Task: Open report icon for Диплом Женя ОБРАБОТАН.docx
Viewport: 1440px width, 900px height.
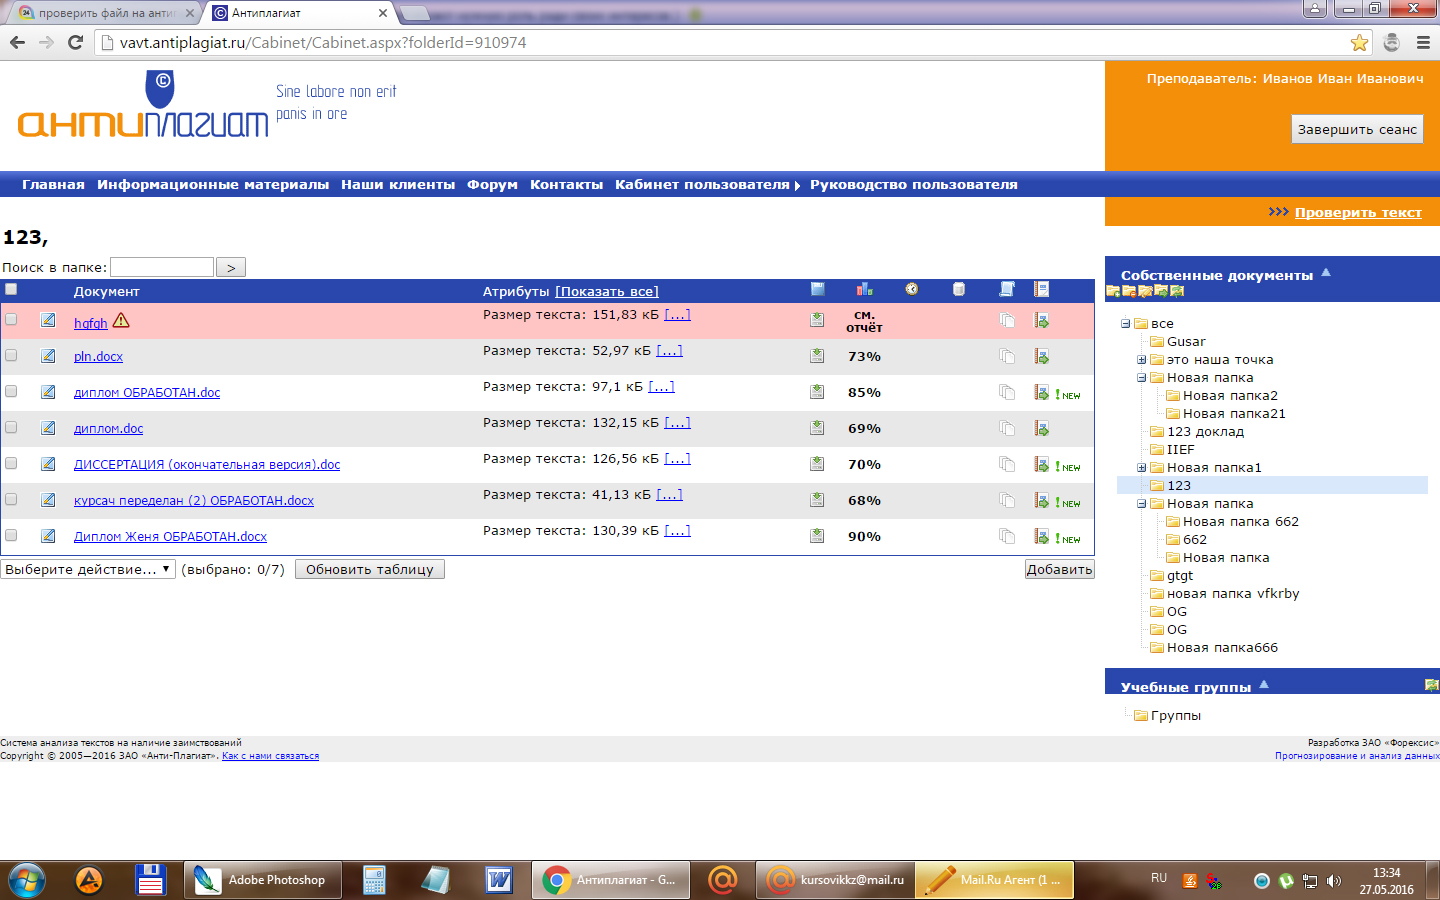Action: (1041, 536)
